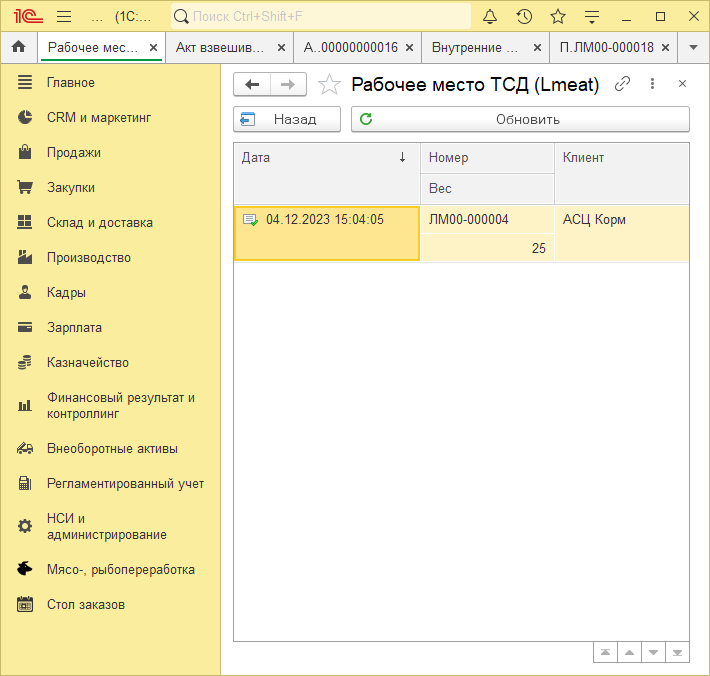This screenshot has height=676, width=710.
Task: Open CRM и маркетинг section
Action: 99,117
